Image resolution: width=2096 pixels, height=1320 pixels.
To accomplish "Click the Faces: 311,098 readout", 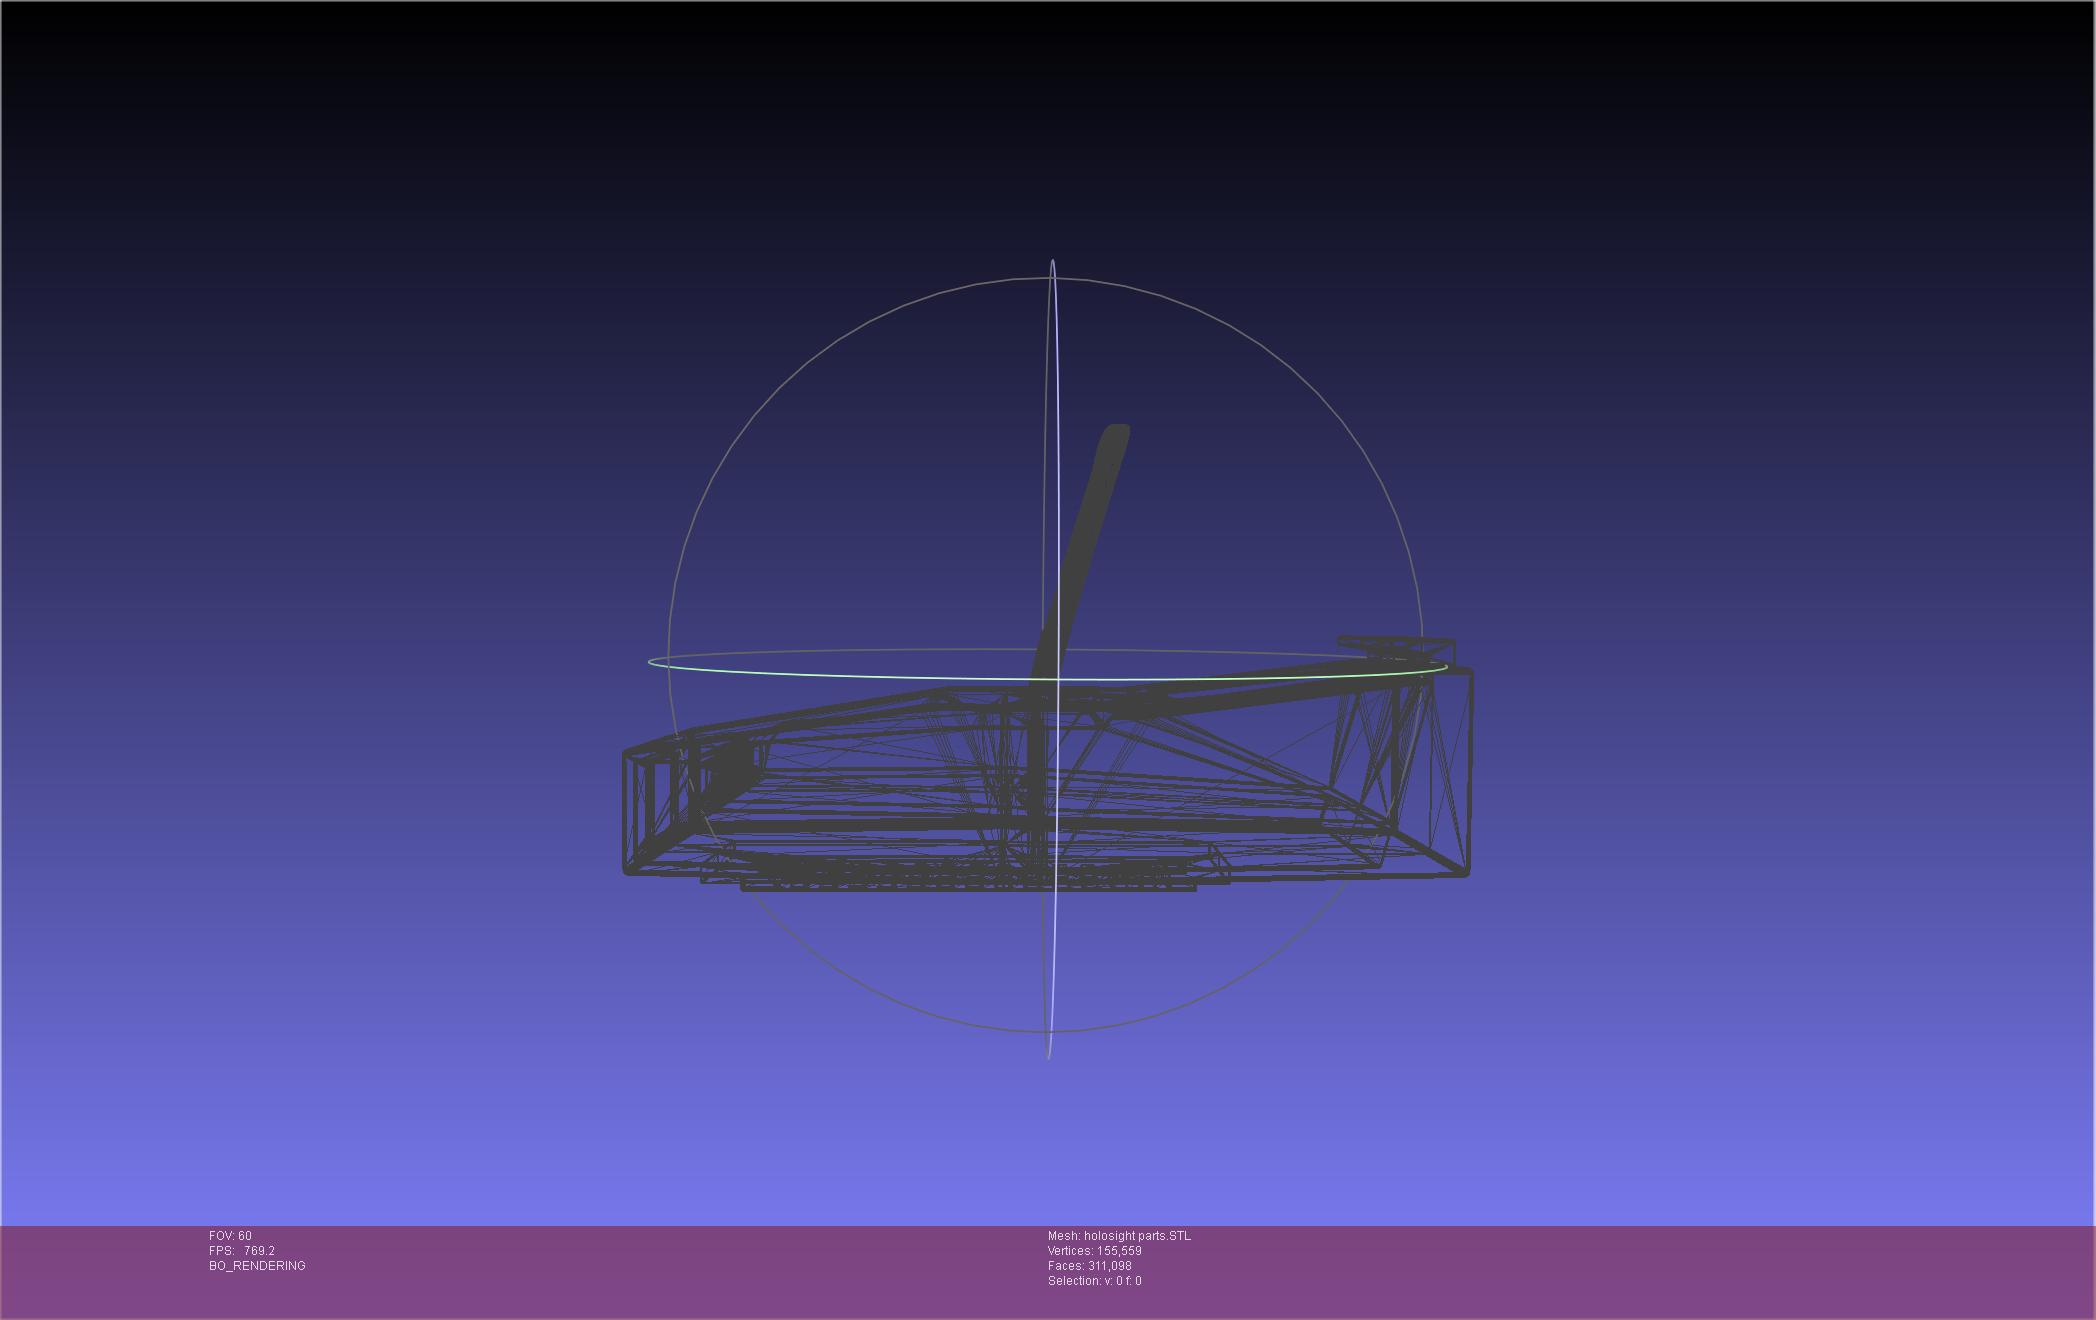I will 1089,1266.
